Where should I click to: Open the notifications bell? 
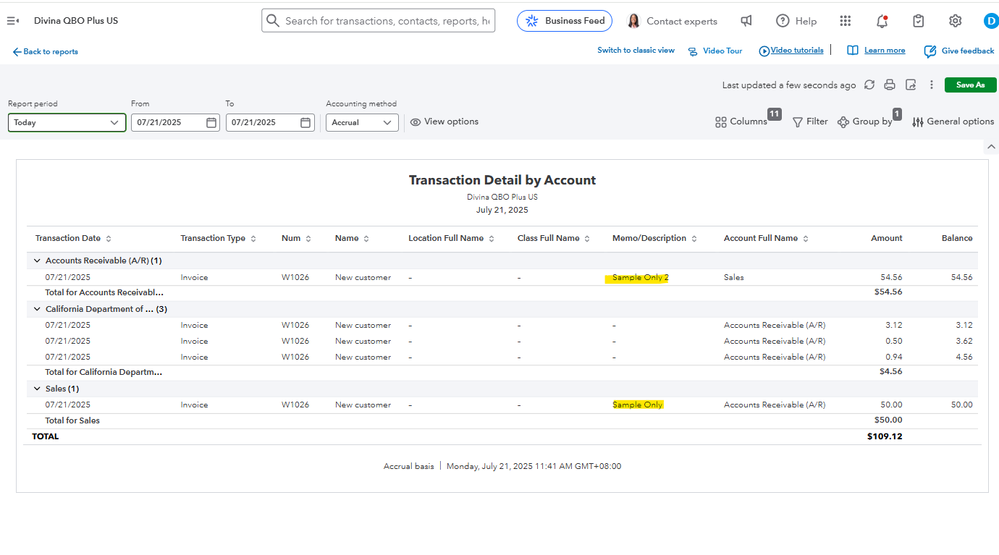point(881,21)
